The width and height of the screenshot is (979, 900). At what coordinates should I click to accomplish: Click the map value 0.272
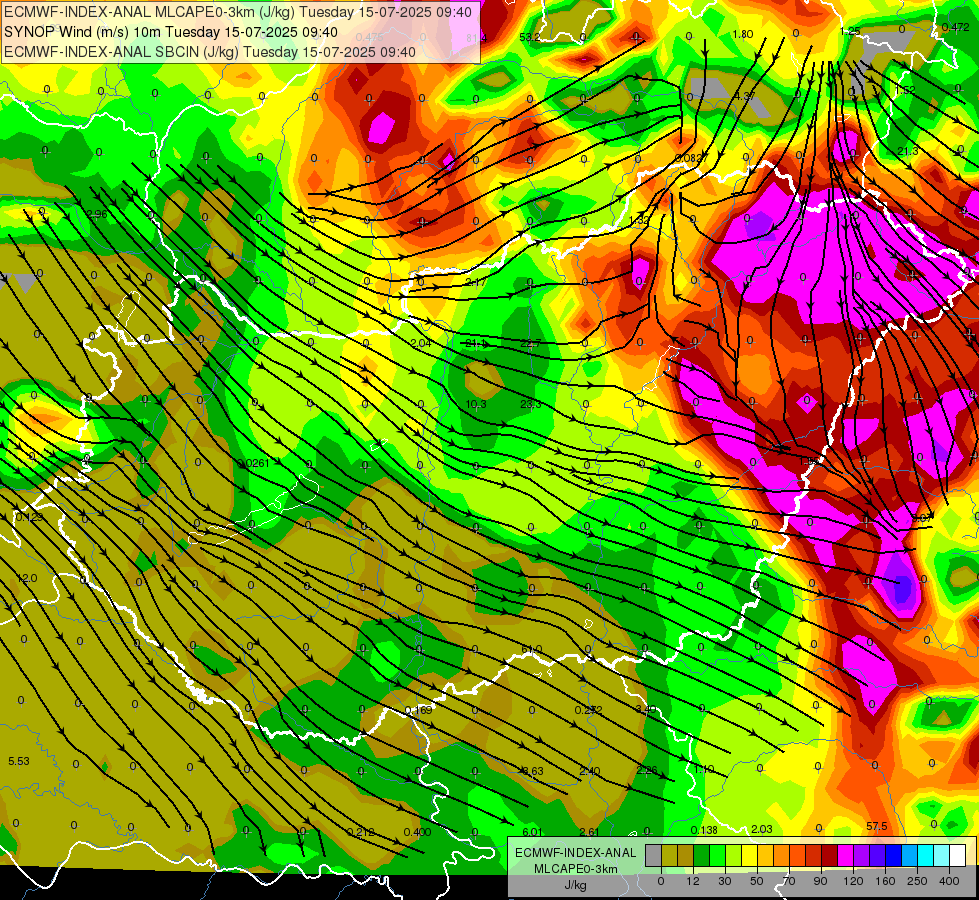589,710
